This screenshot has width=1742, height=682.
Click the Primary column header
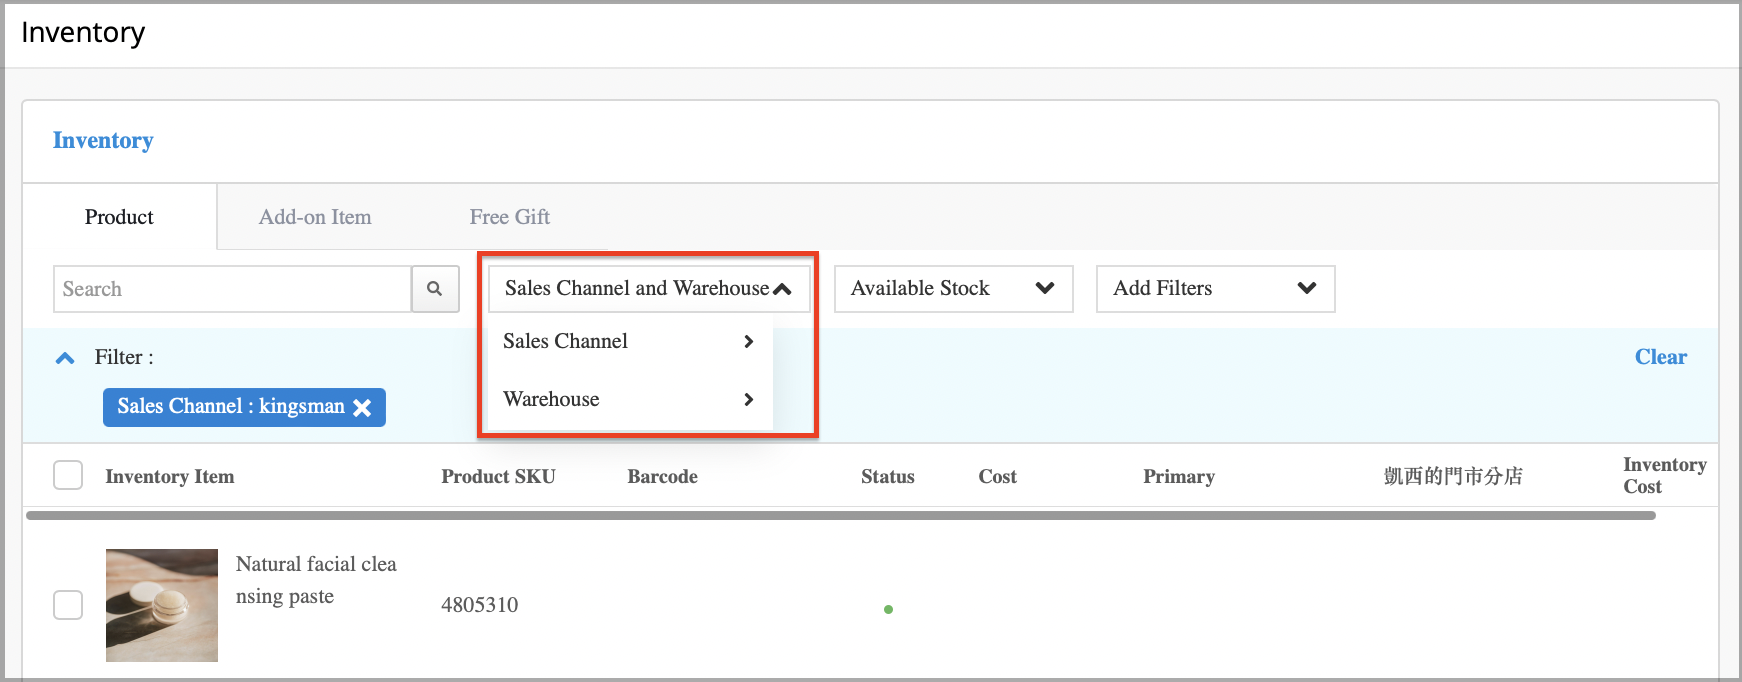tap(1179, 477)
